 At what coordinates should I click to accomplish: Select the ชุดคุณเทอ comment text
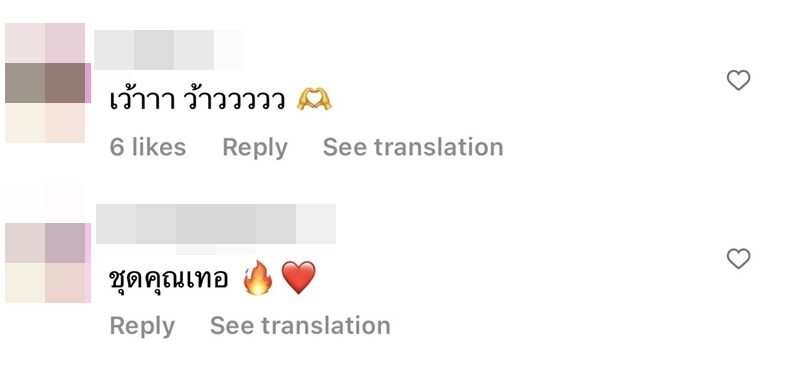pyautogui.click(x=168, y=279)
